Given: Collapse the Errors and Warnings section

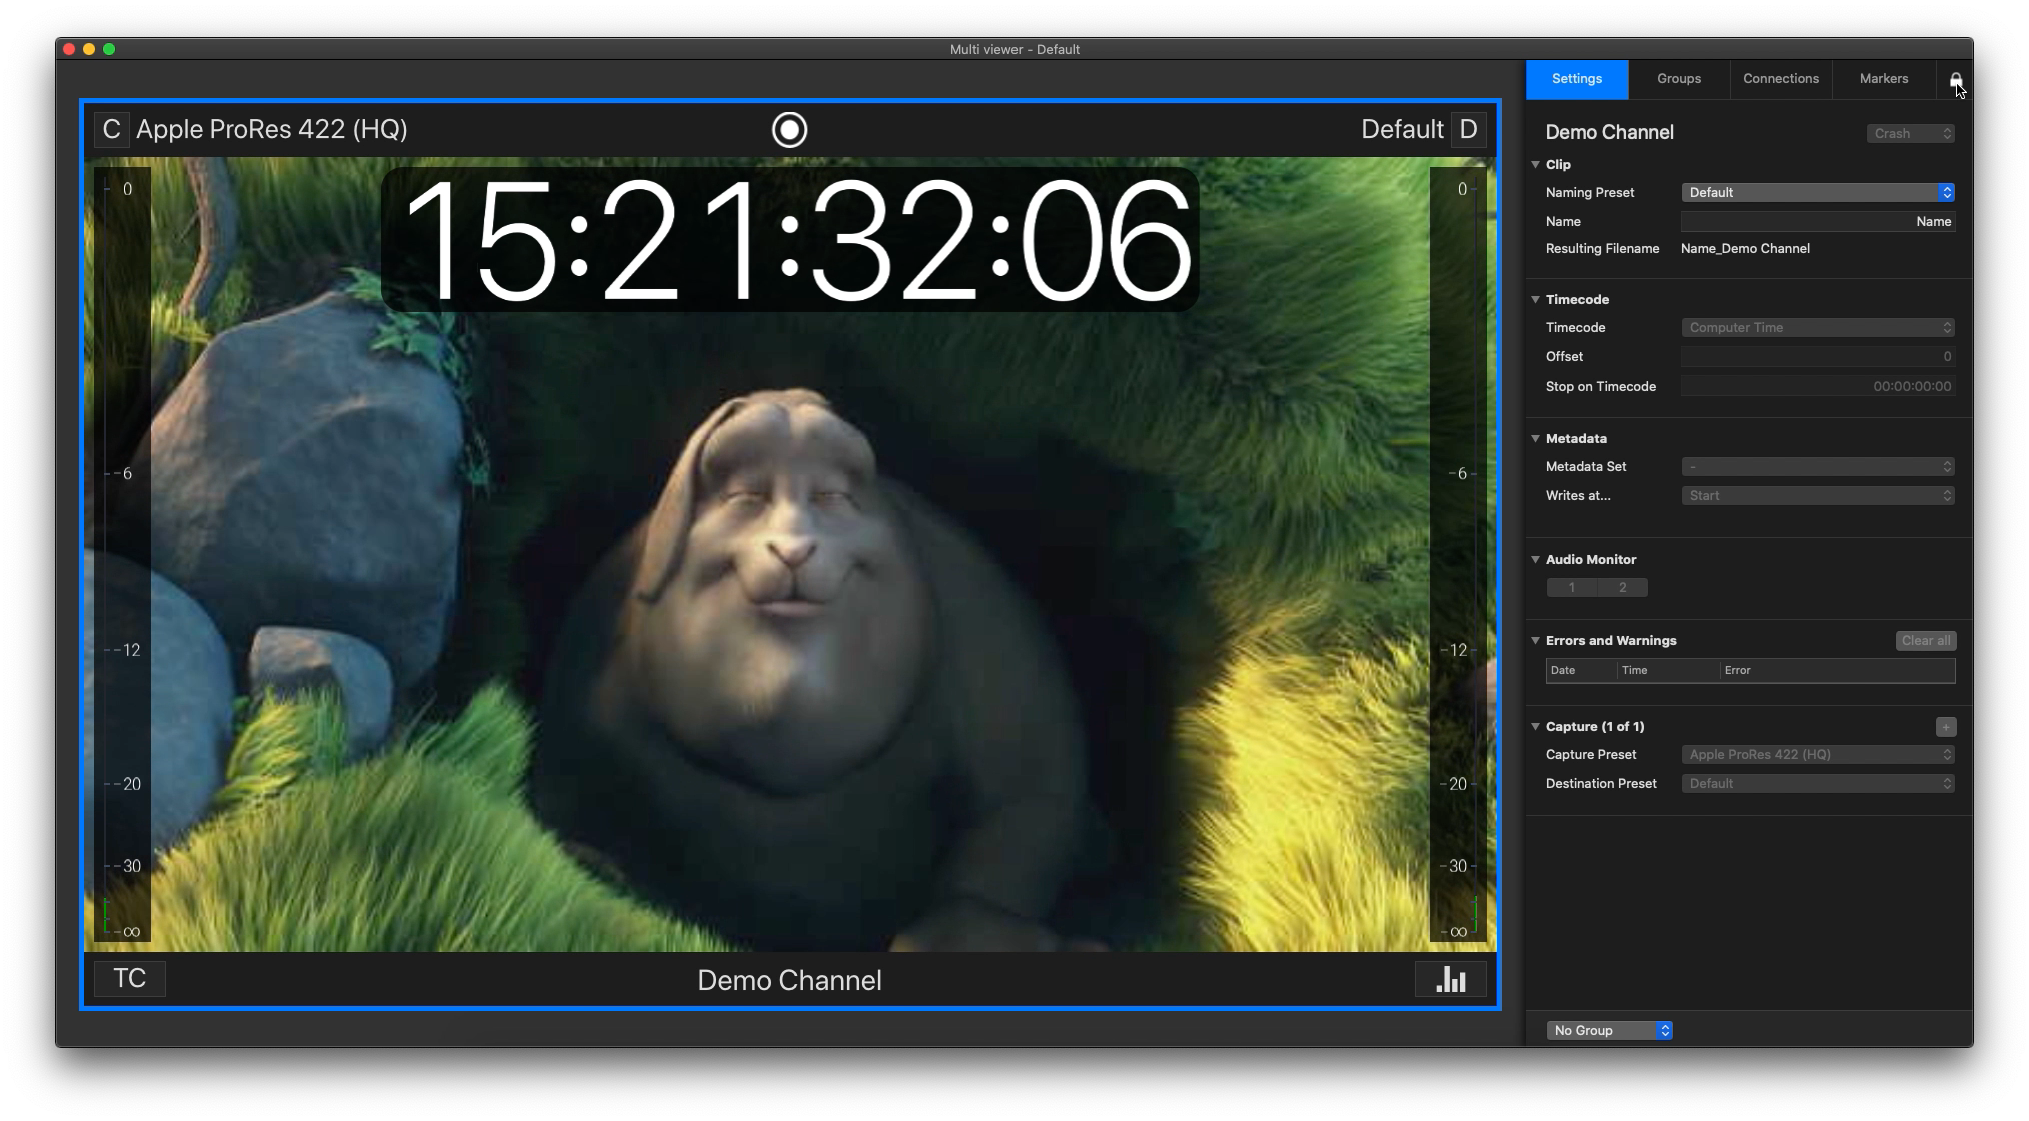Looking at the screenshot, I should [x=1536, y=641].
